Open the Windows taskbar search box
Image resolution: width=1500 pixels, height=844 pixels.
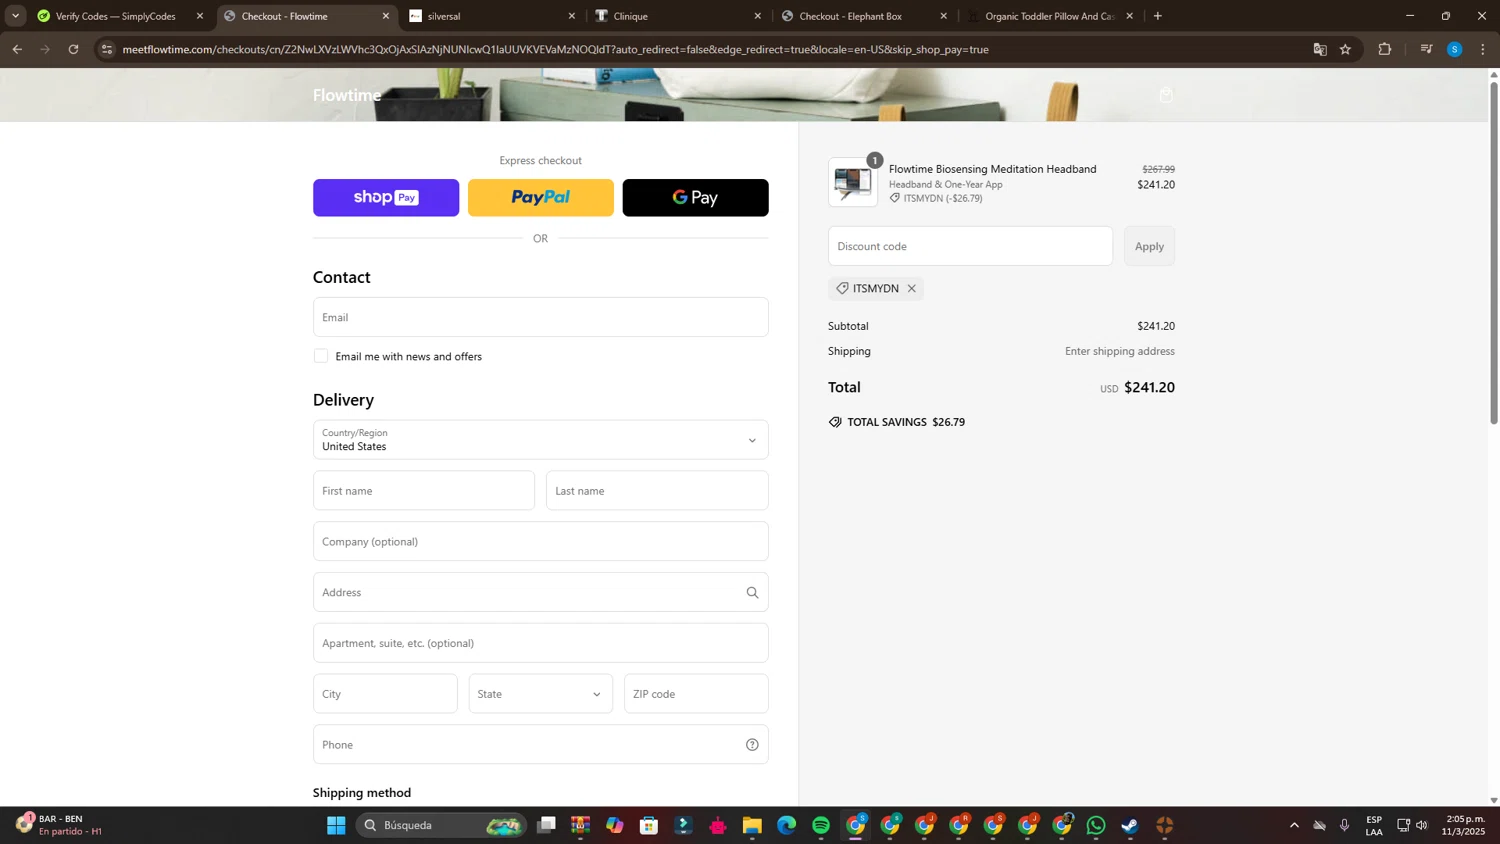pyautogui.click(x=440, y=825)
